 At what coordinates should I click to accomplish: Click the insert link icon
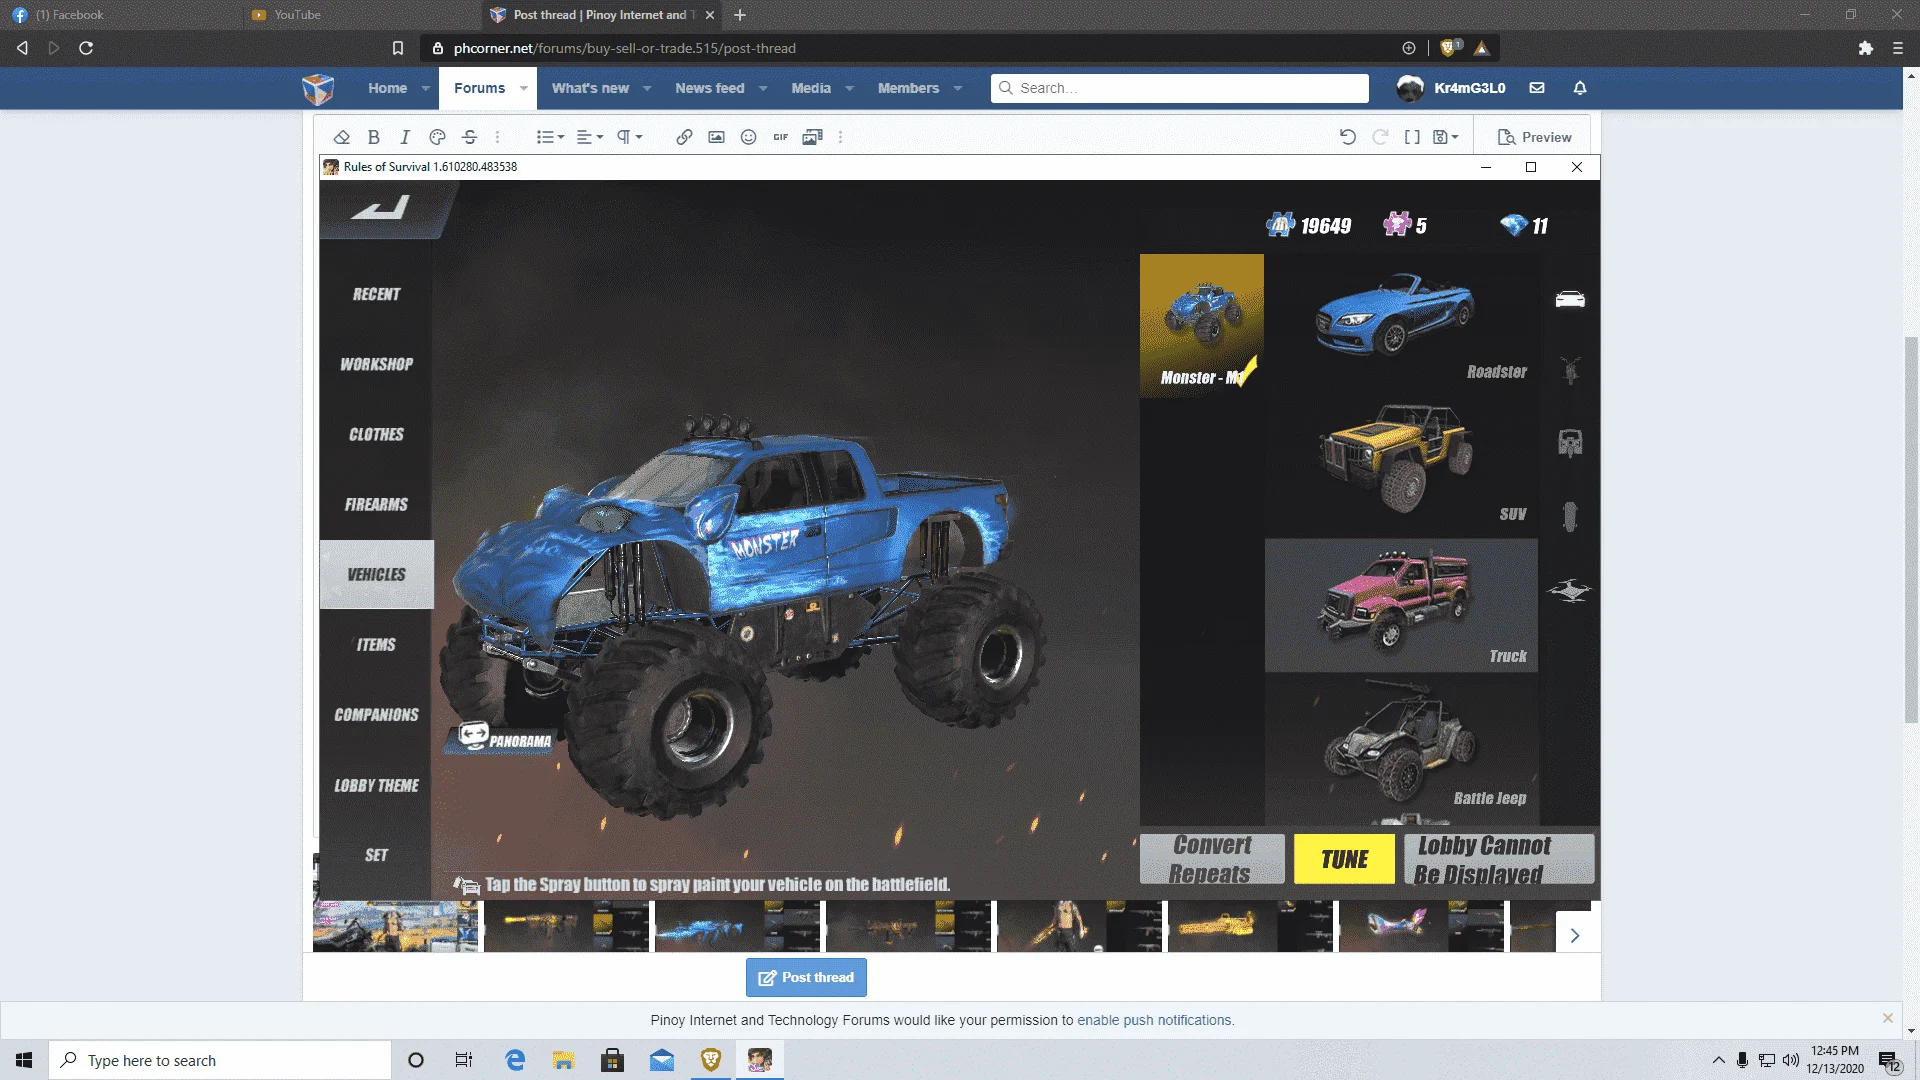click(684, 137)
